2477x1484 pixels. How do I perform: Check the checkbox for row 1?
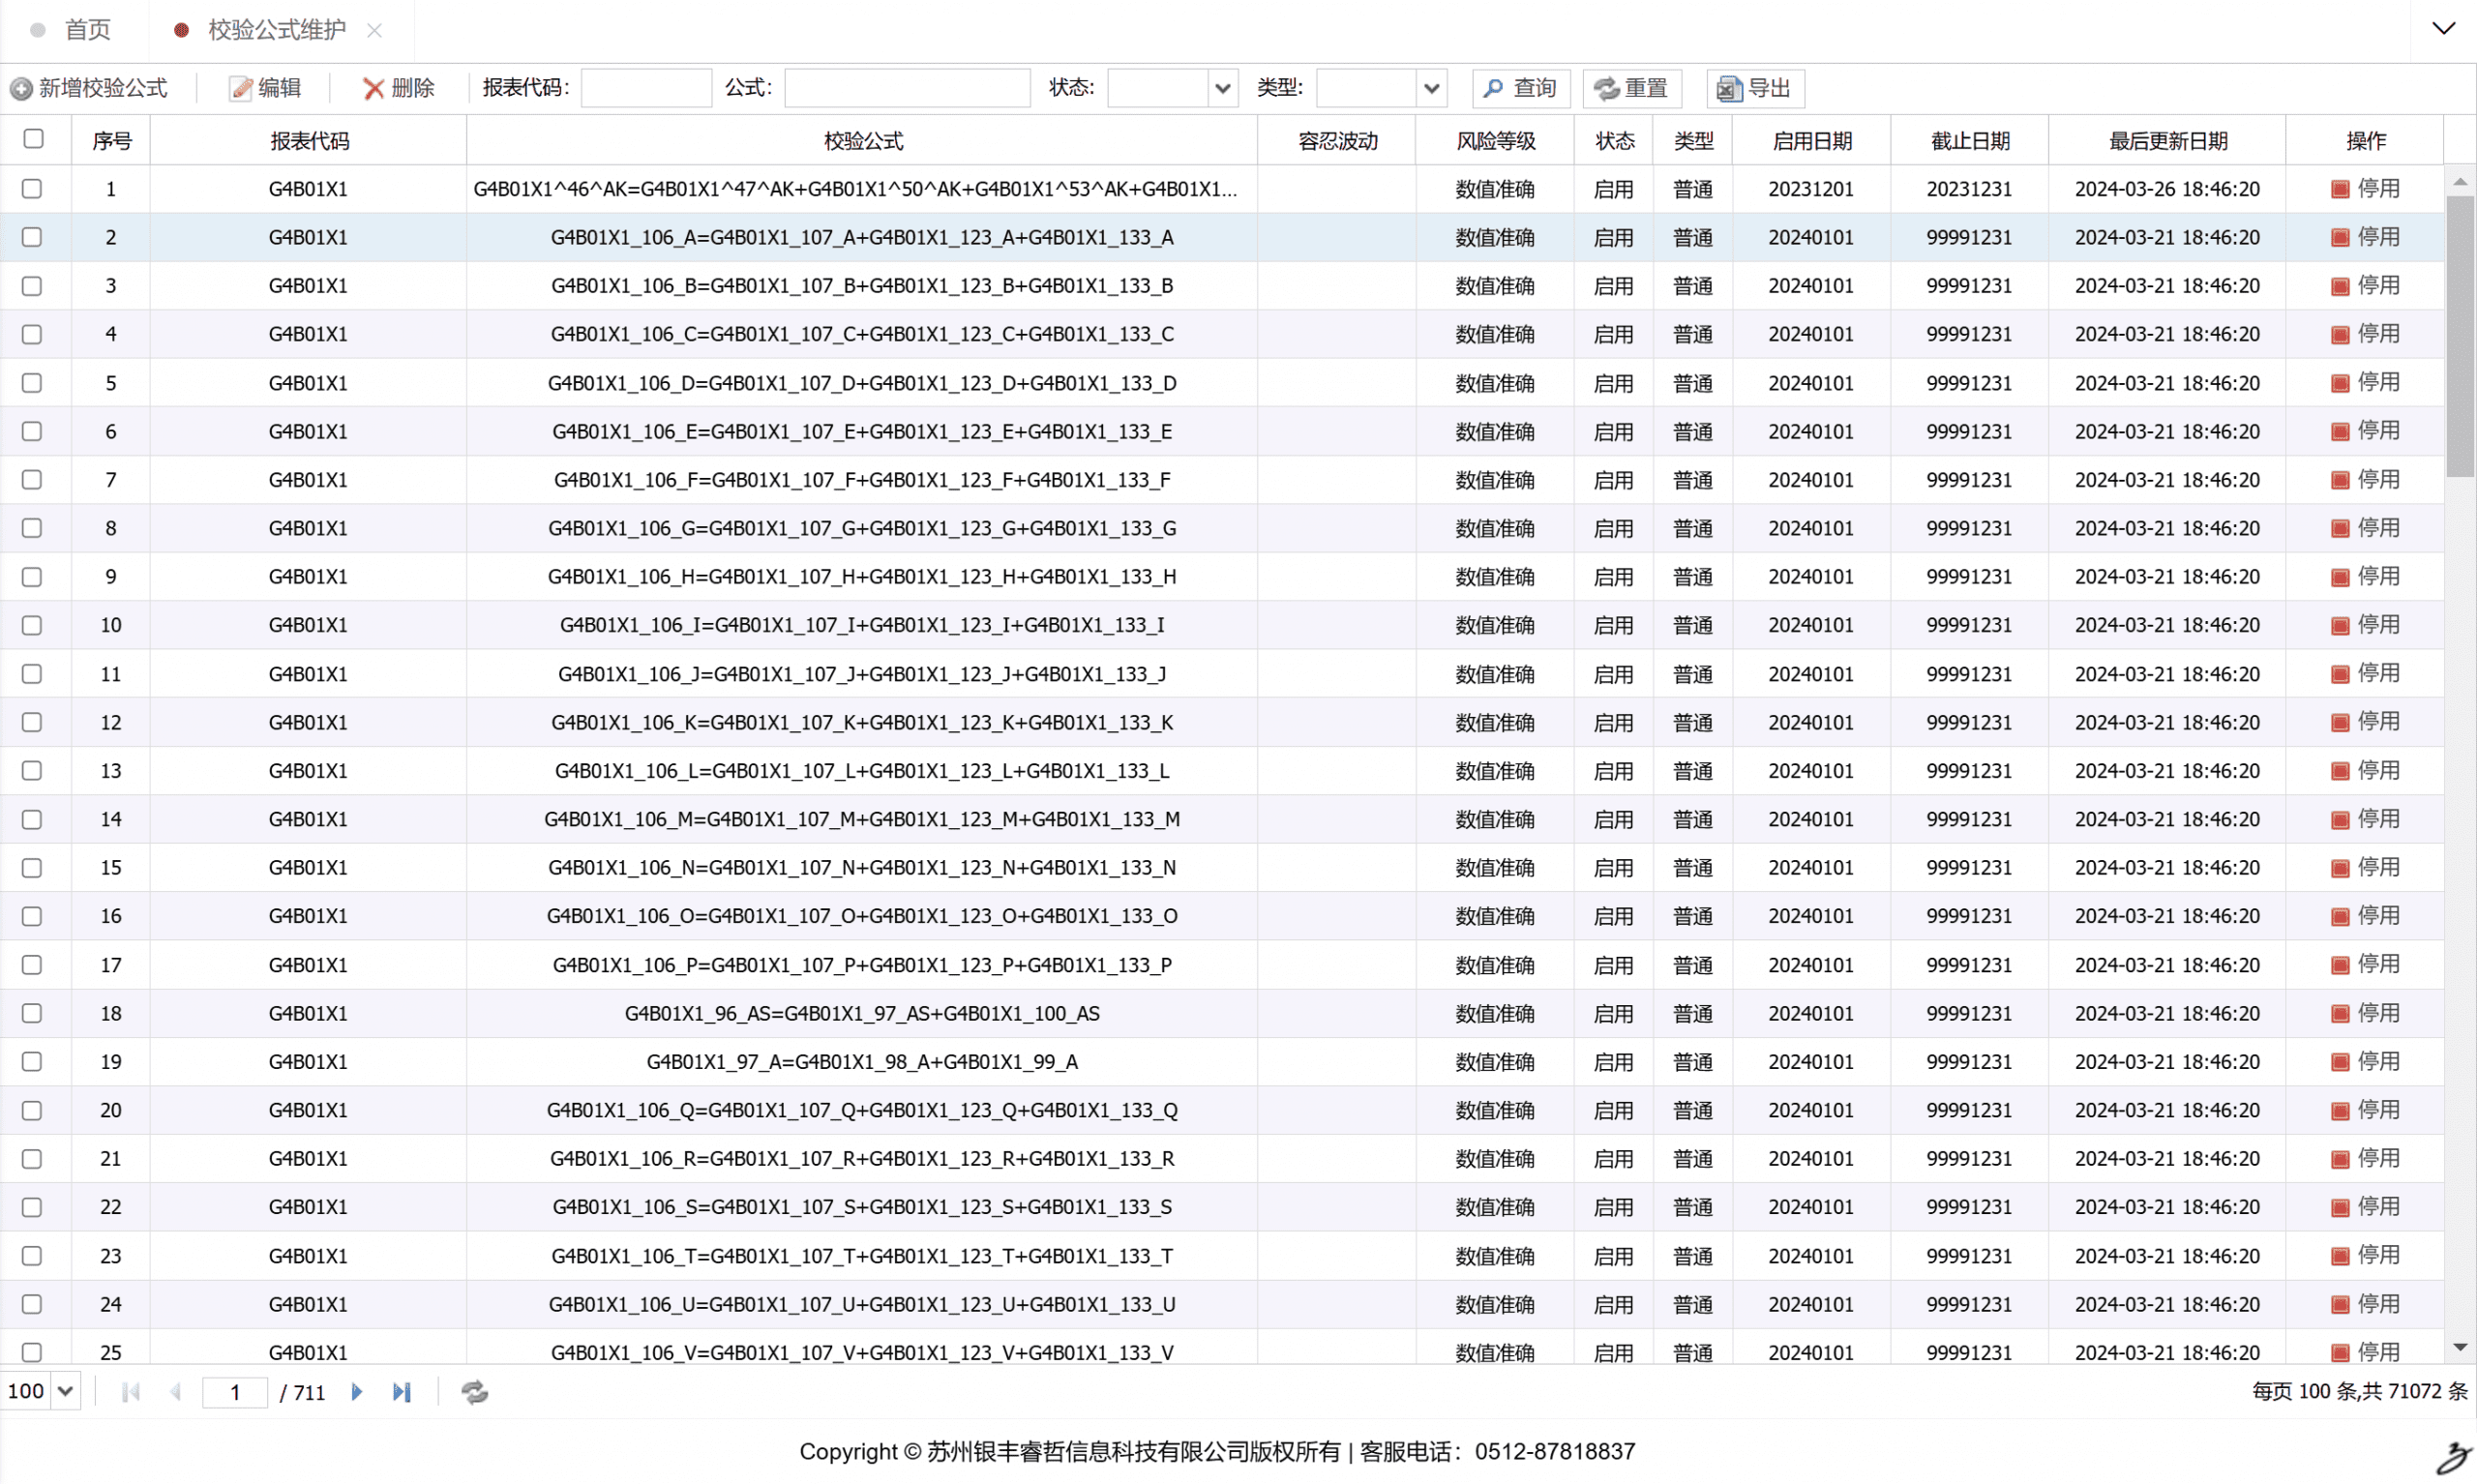(x=32, y=188)
